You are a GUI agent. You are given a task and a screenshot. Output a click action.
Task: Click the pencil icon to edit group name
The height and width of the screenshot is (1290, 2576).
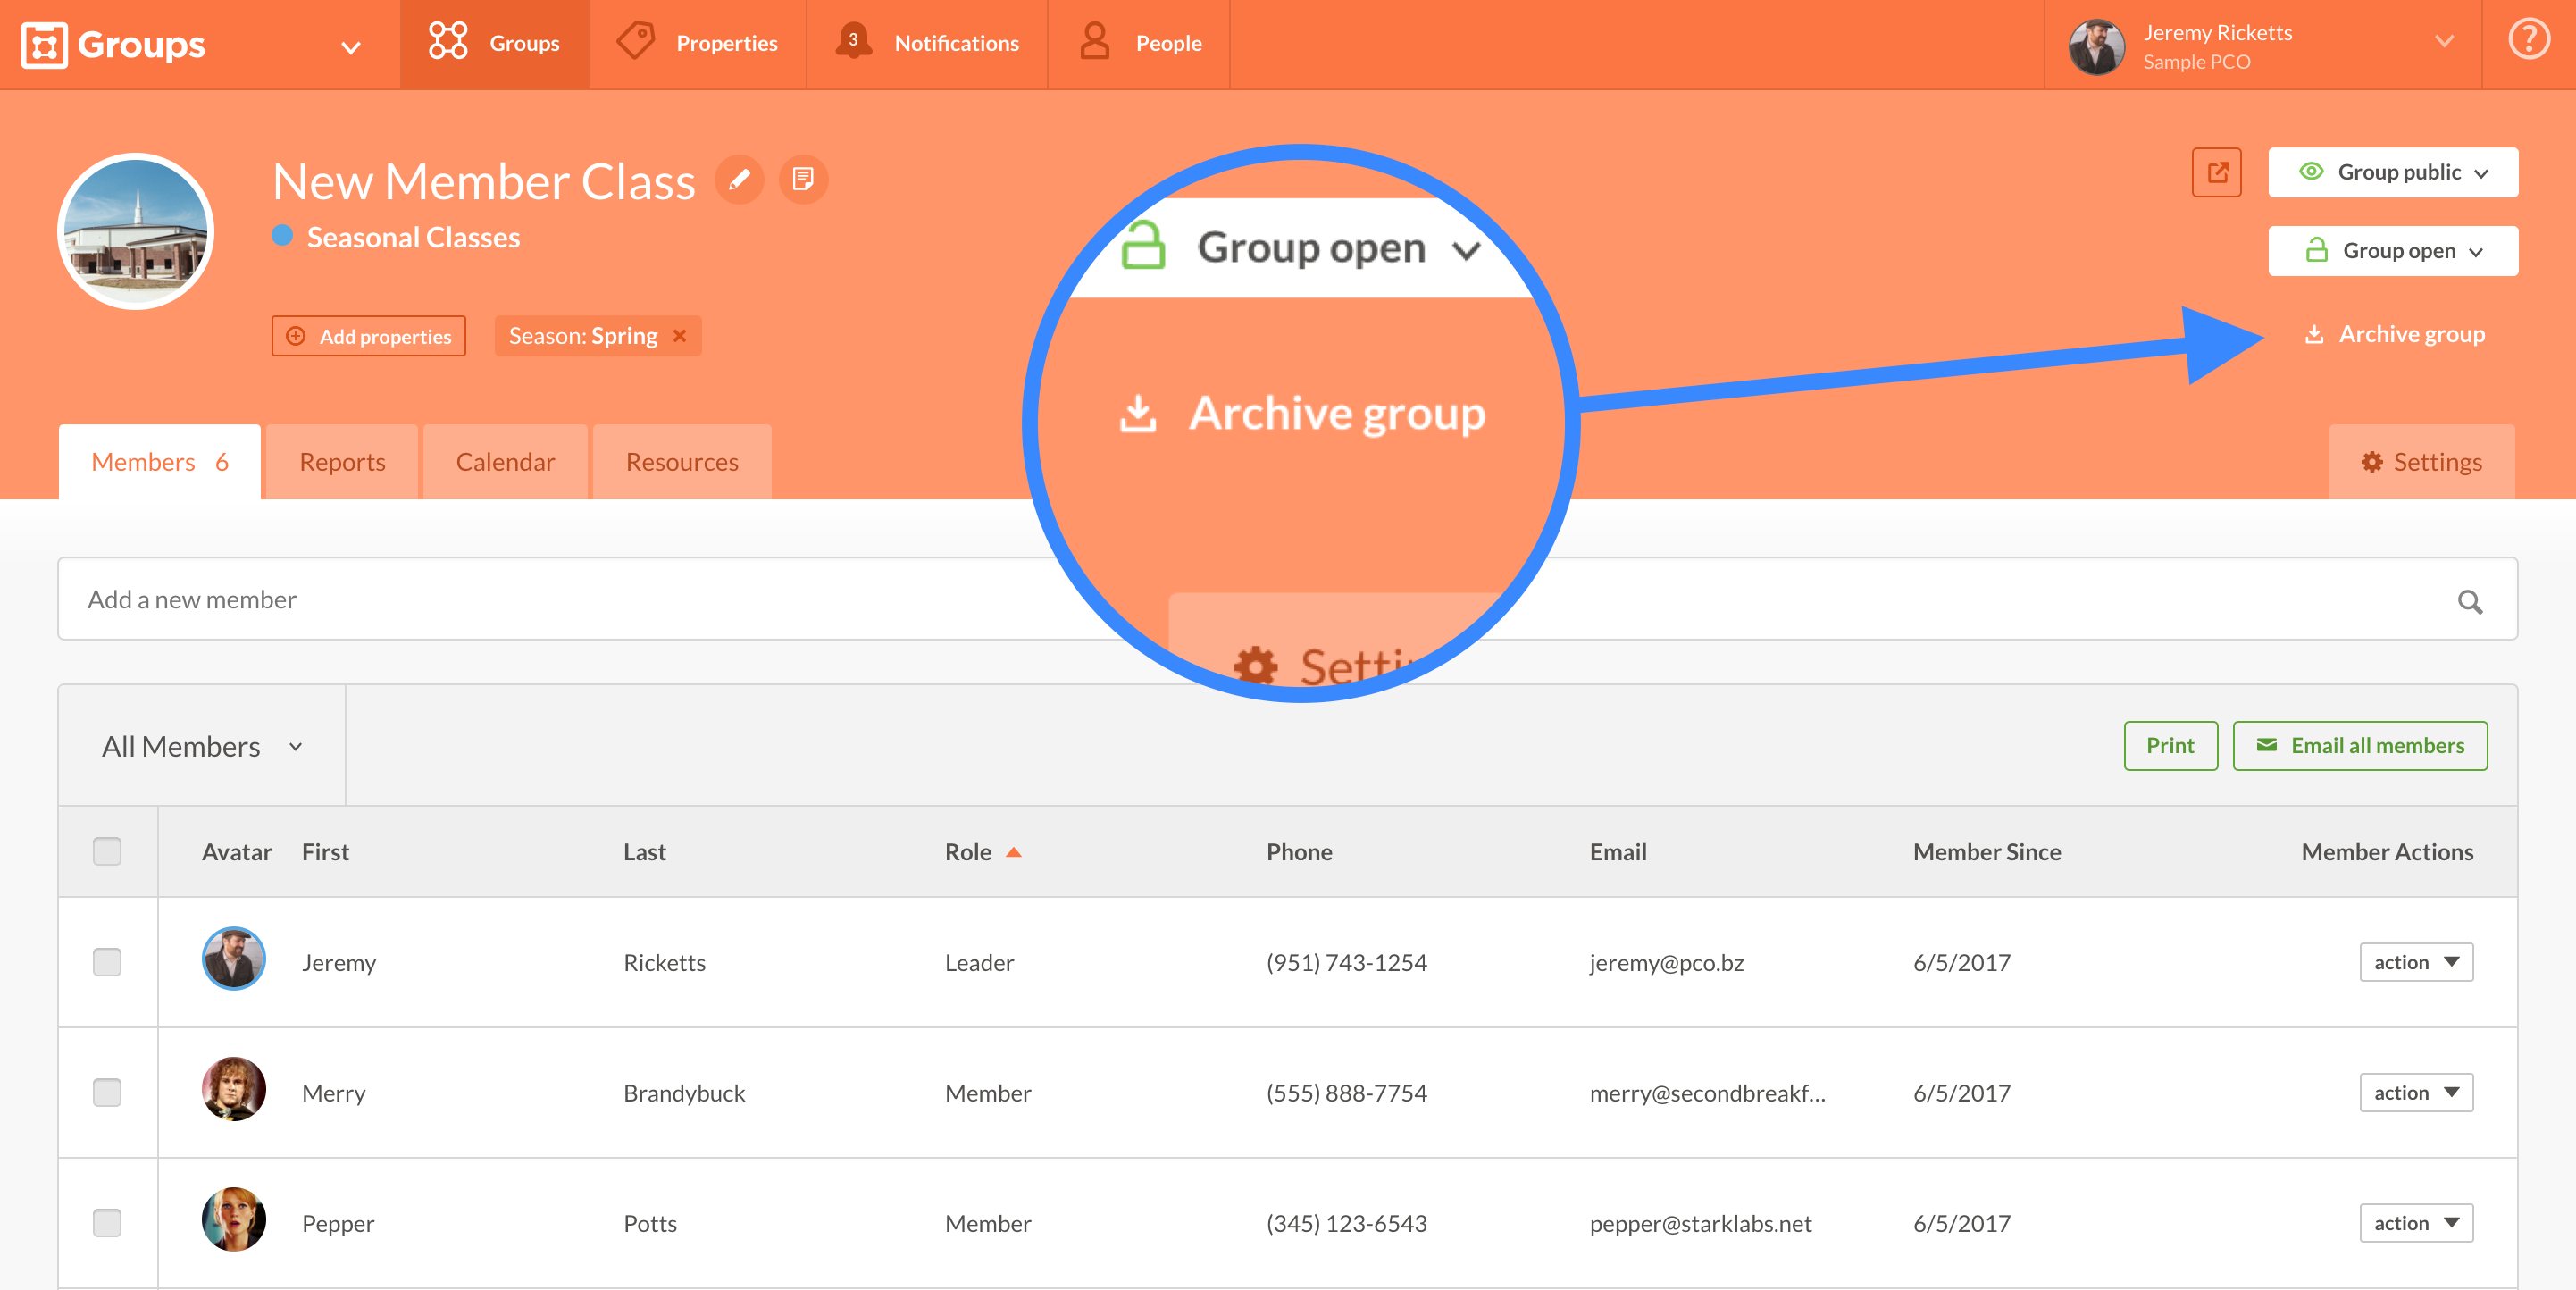pyautogui.click(x=739, y=180)
